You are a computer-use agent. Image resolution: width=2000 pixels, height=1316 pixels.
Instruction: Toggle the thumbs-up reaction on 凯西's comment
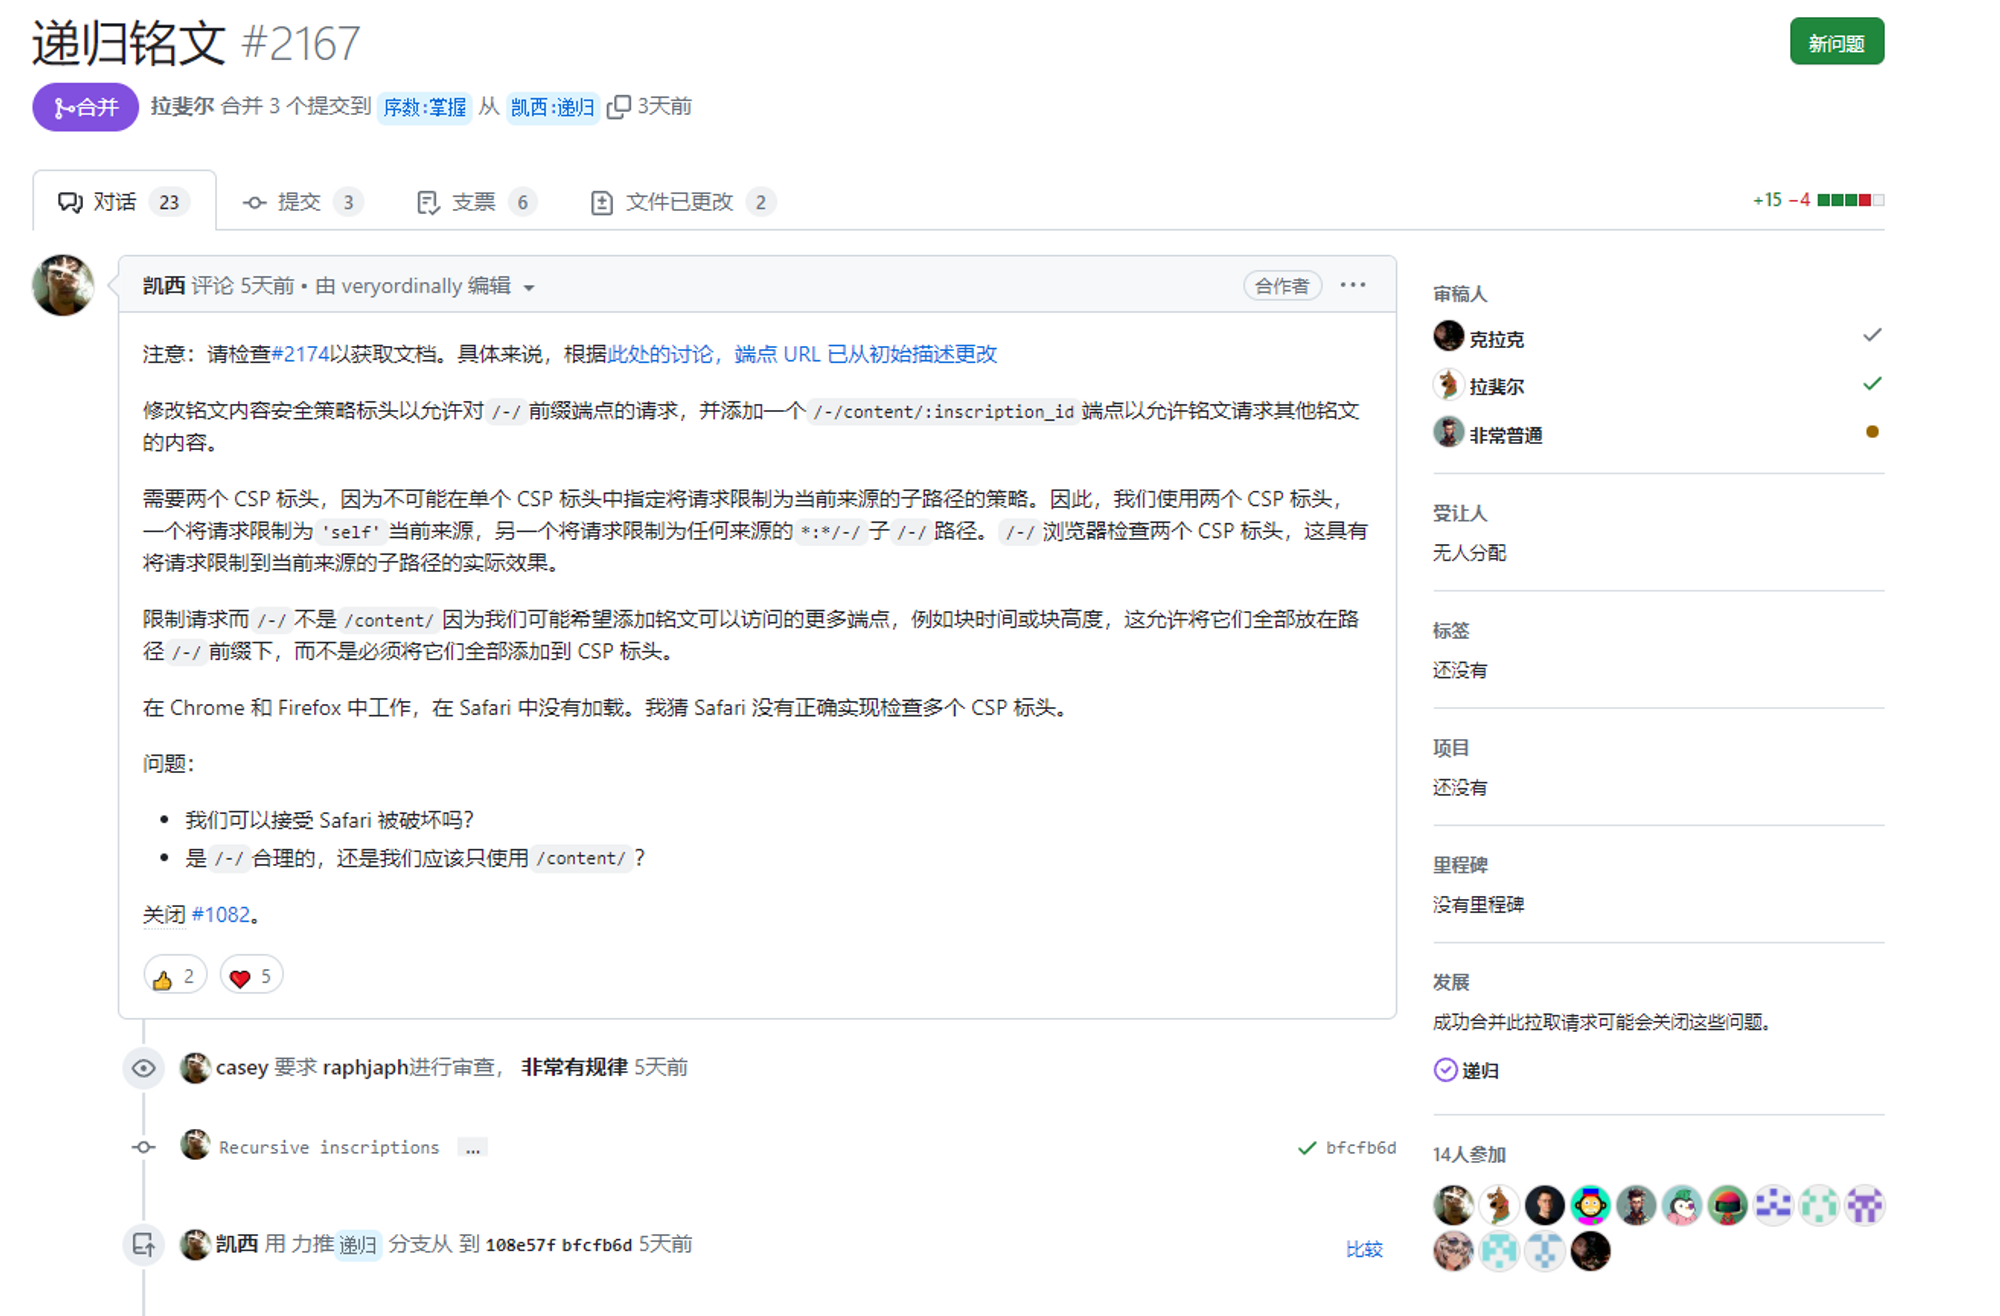[173, 975]
